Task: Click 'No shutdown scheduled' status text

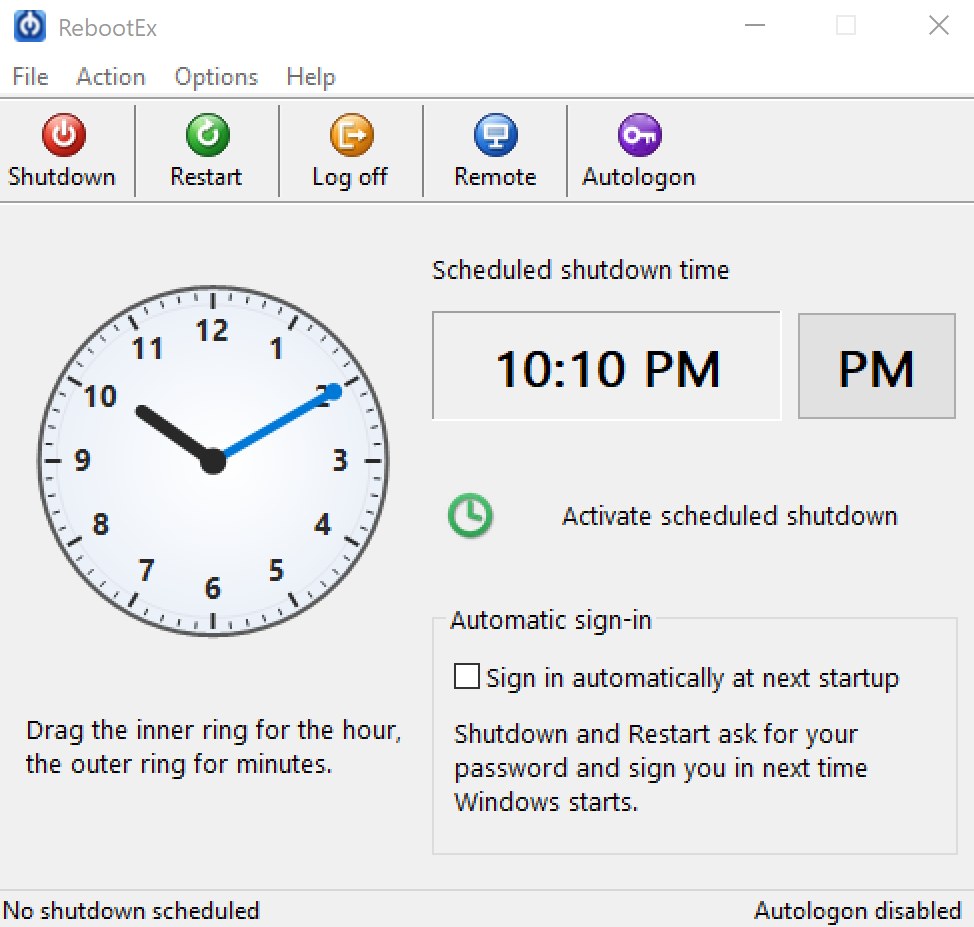Action: [131, 911]
